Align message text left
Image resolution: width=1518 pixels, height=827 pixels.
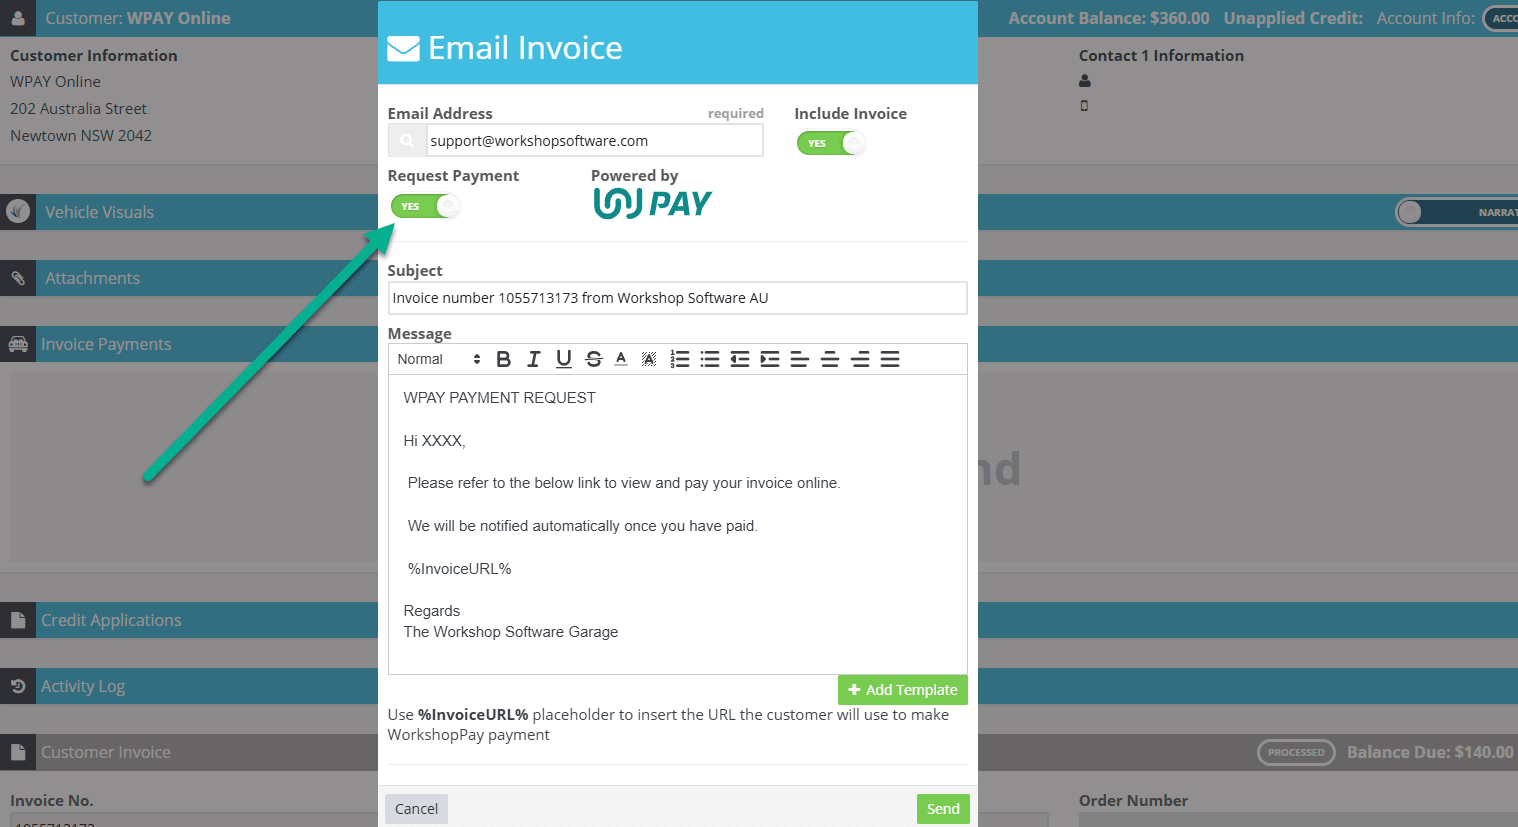[x=799, y=359]
